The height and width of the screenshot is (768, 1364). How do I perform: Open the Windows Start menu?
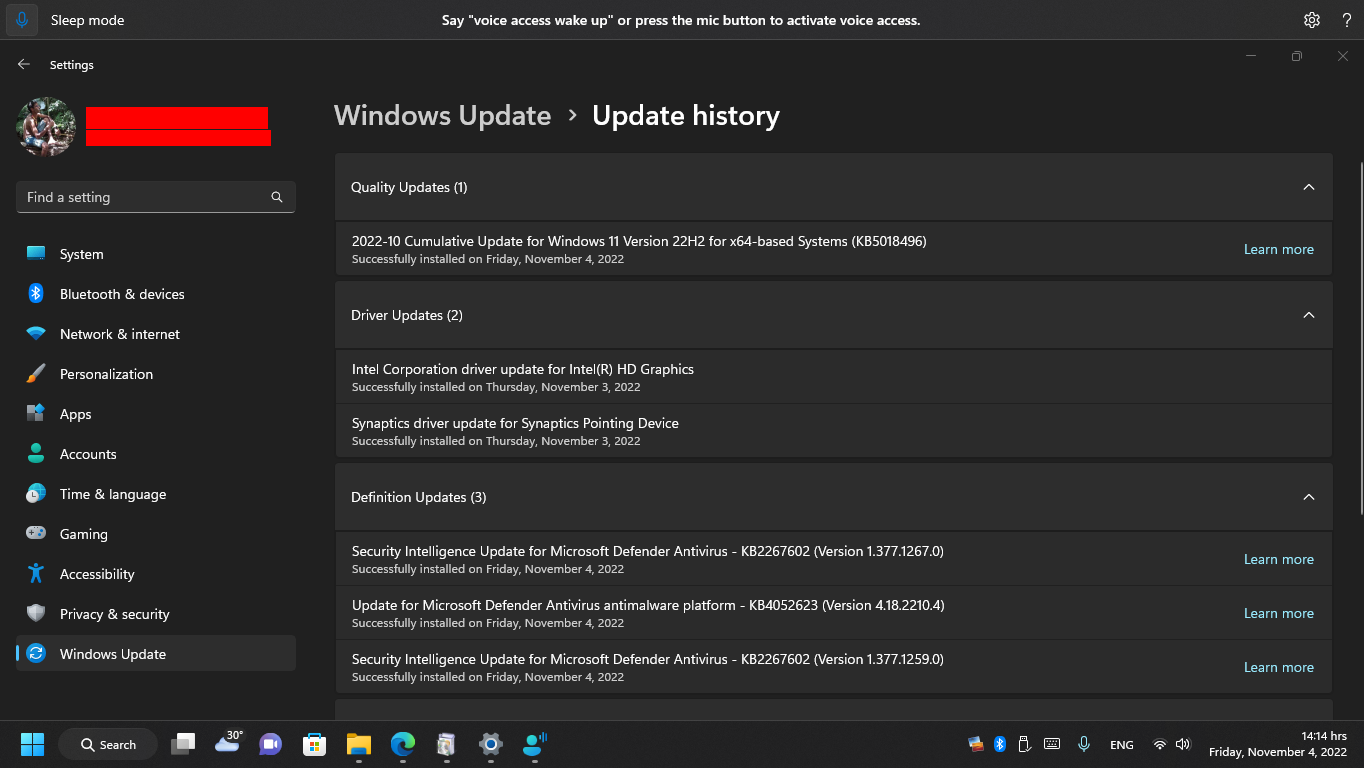pyautogui.click(x=32, y=744)
